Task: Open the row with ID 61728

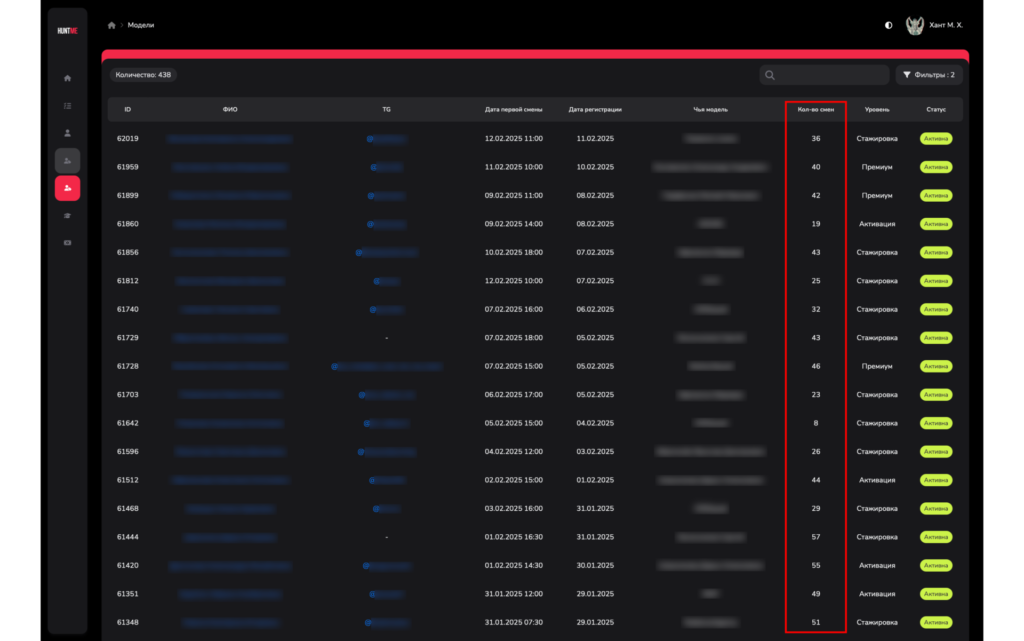Action: (128, 366)
